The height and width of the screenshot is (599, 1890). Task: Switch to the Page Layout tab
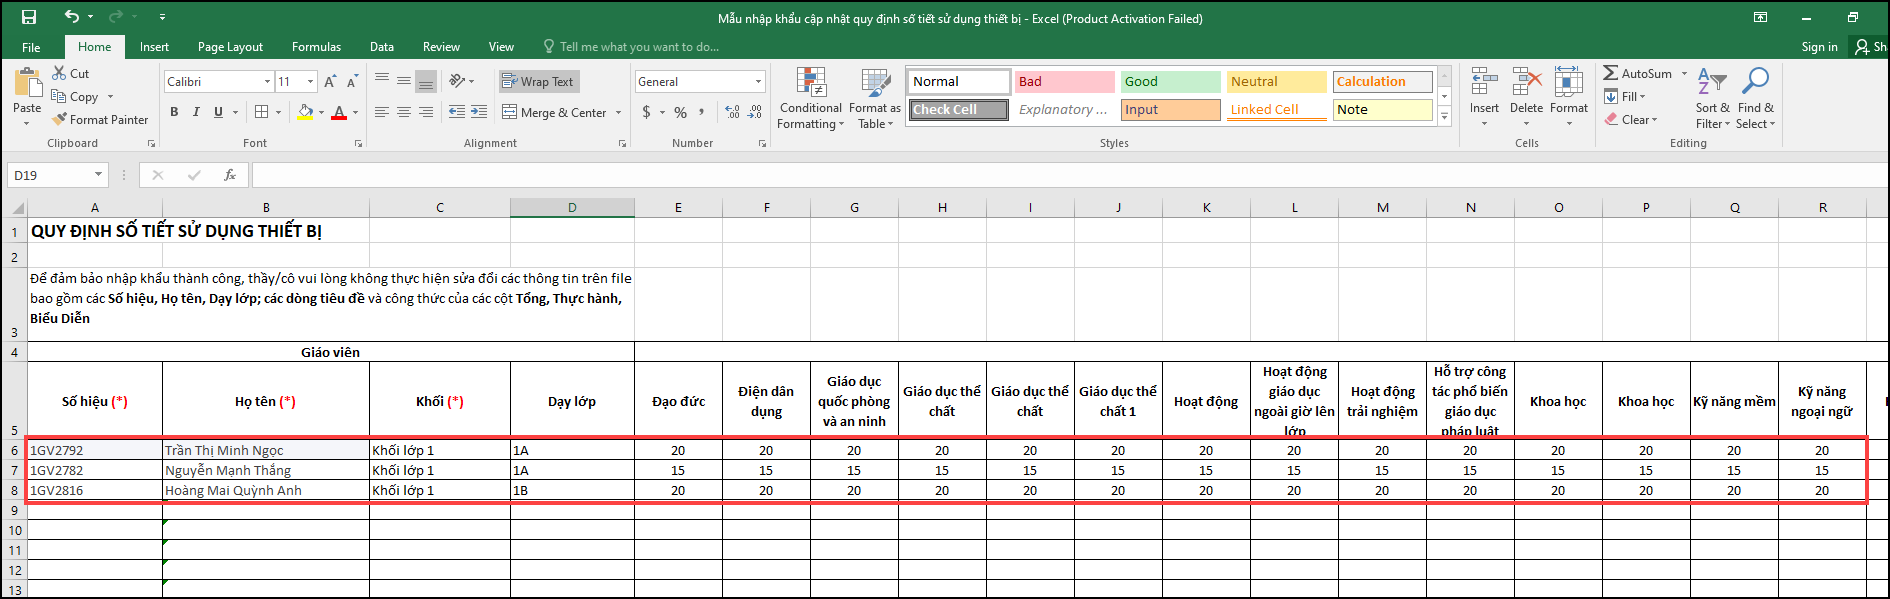point(230,47)
